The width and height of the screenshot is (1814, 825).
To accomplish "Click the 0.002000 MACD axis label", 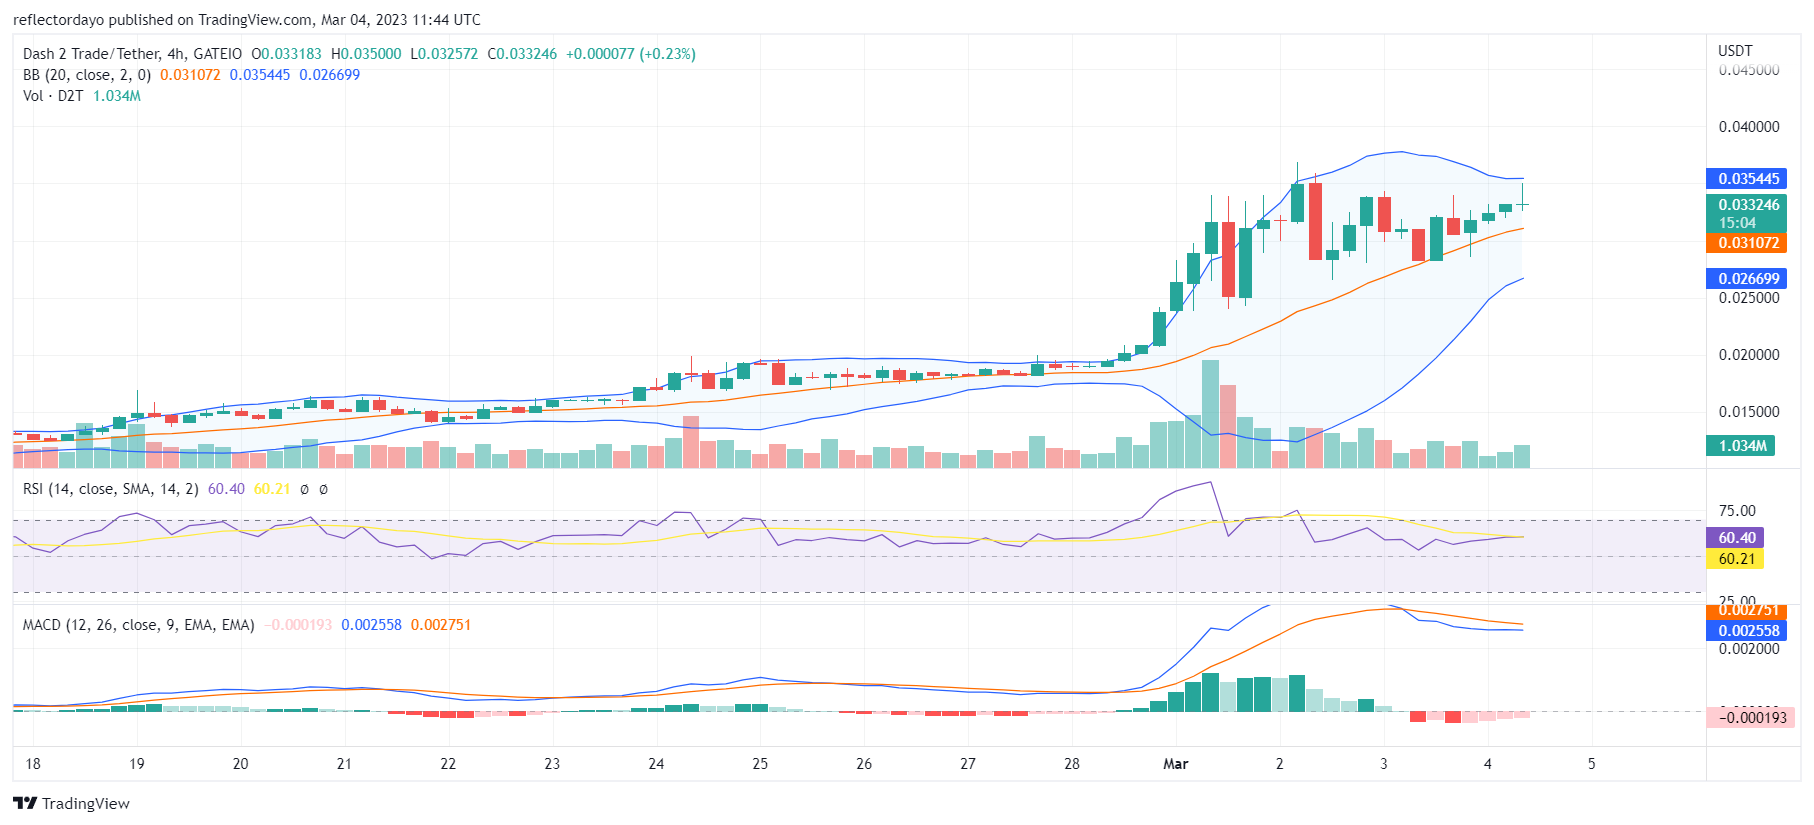I will tap(1749, 649).
